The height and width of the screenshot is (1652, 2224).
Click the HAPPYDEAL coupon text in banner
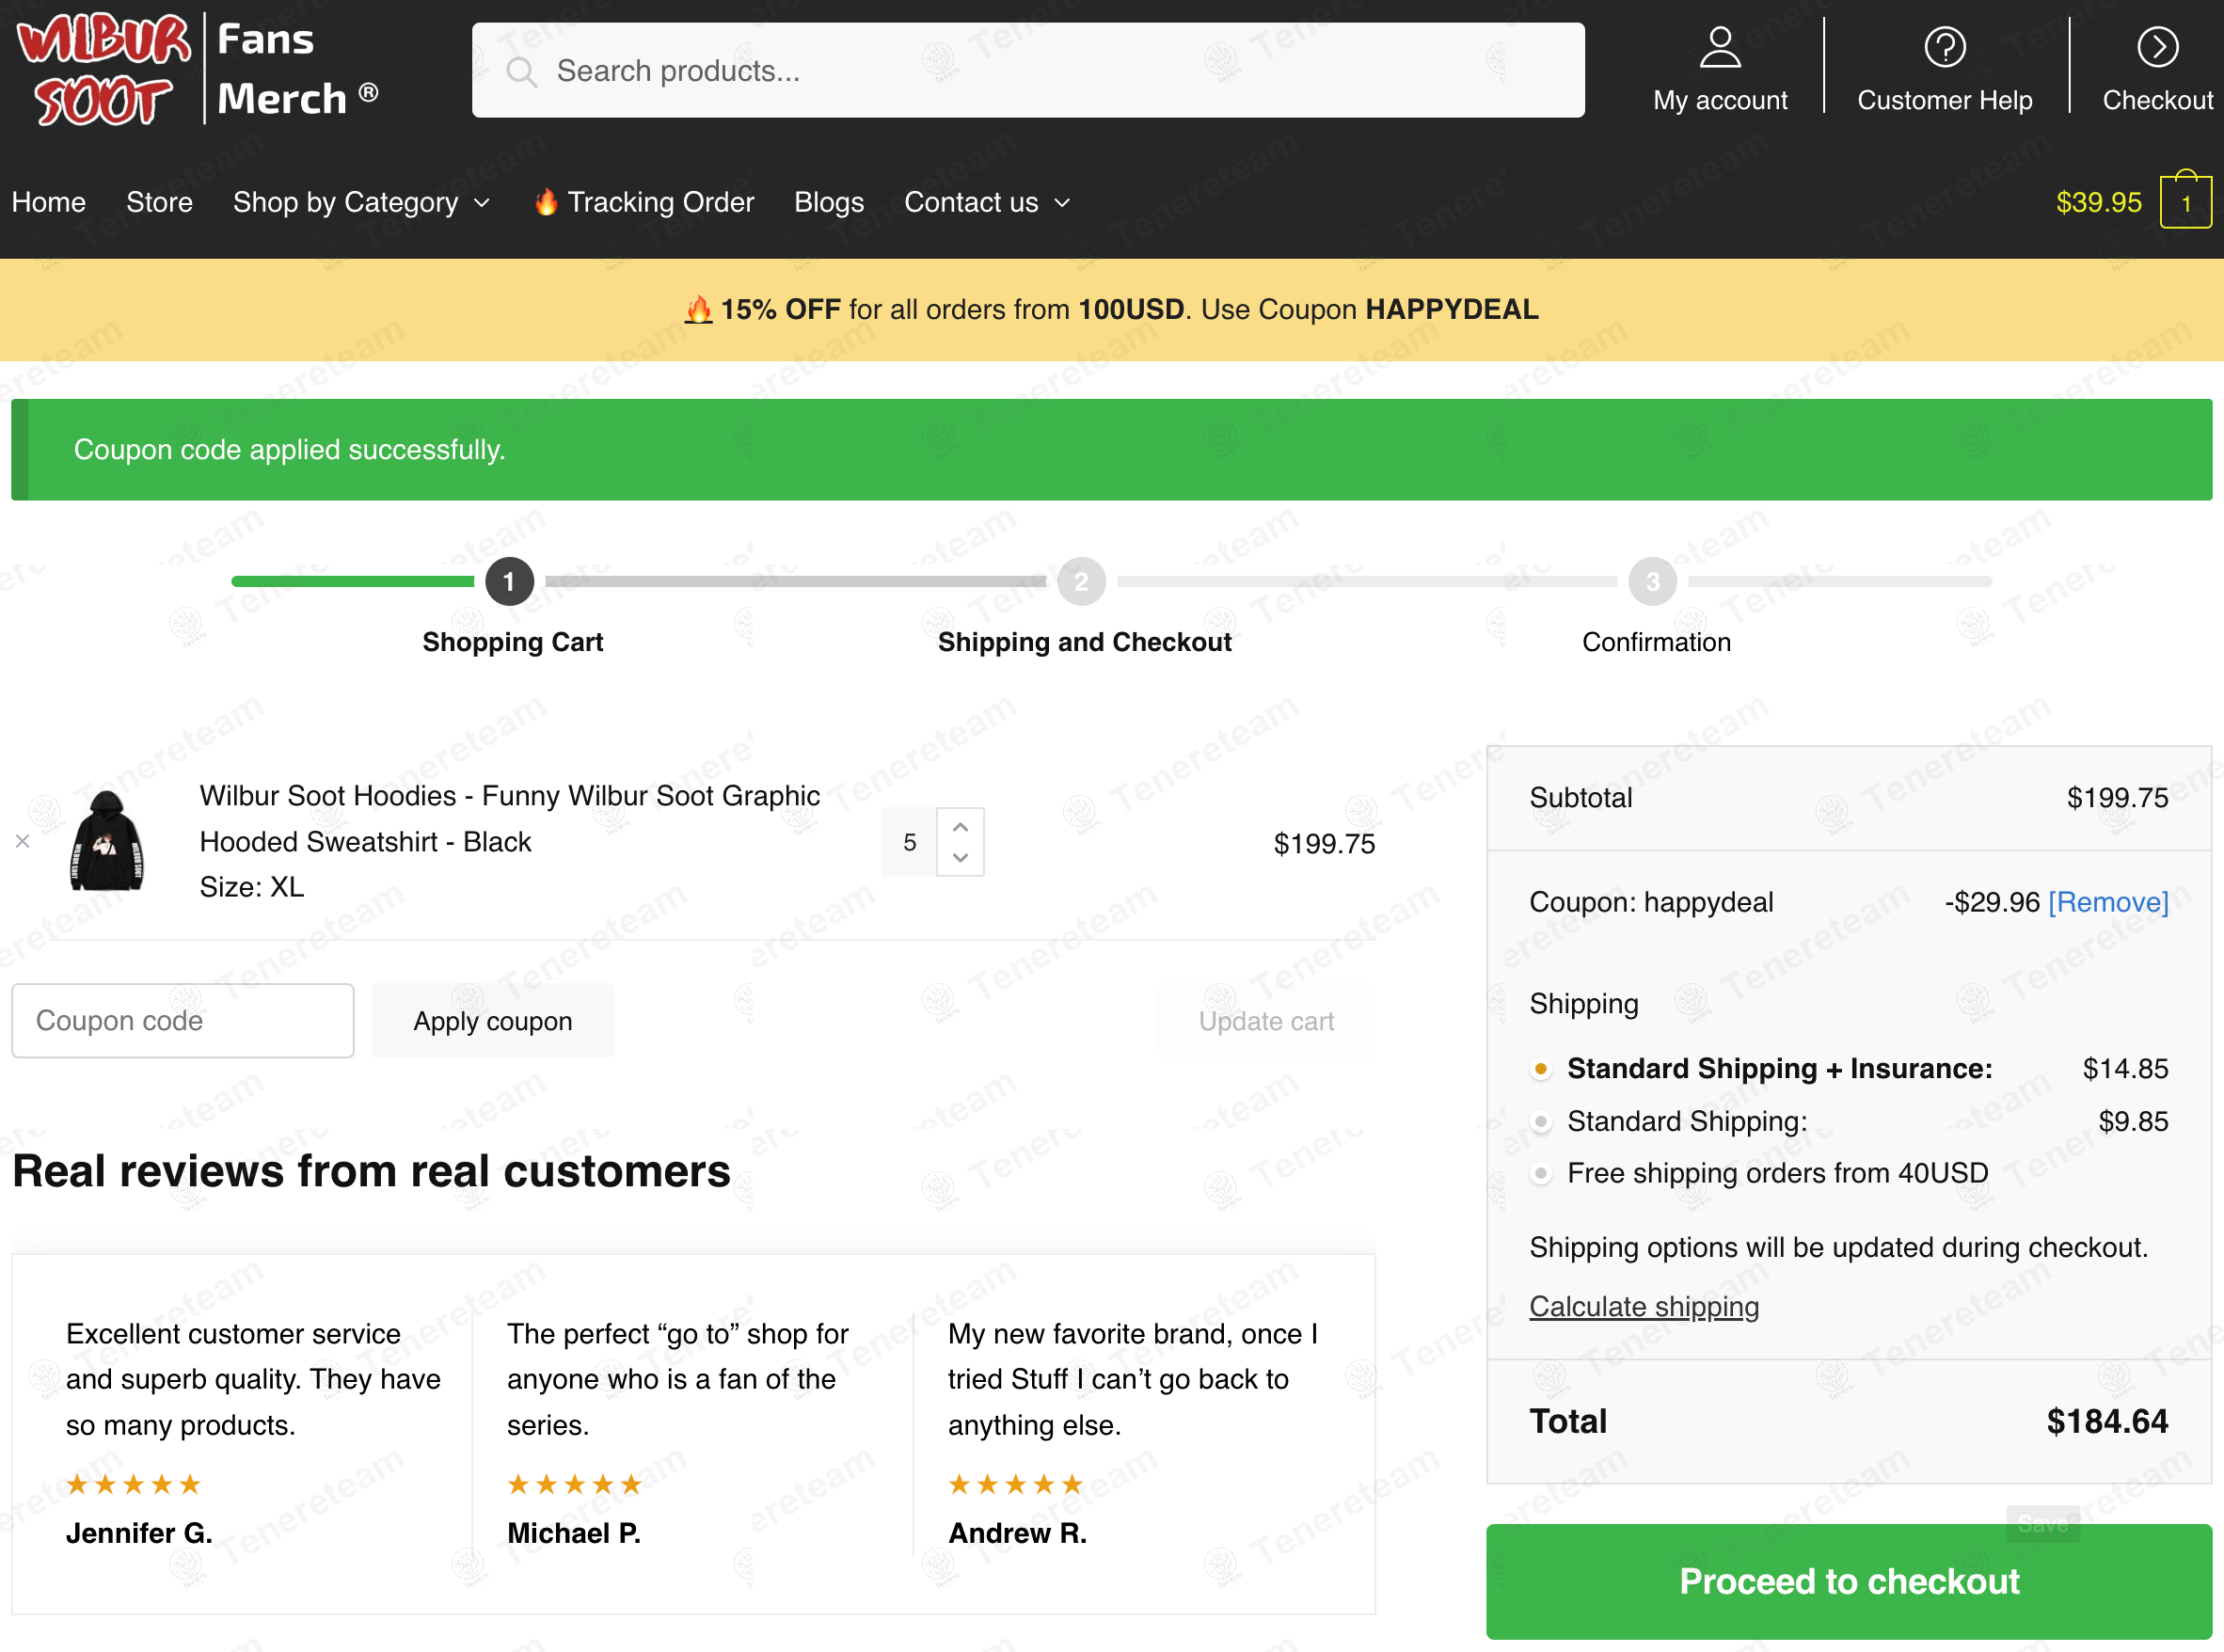pos(1452,310)
